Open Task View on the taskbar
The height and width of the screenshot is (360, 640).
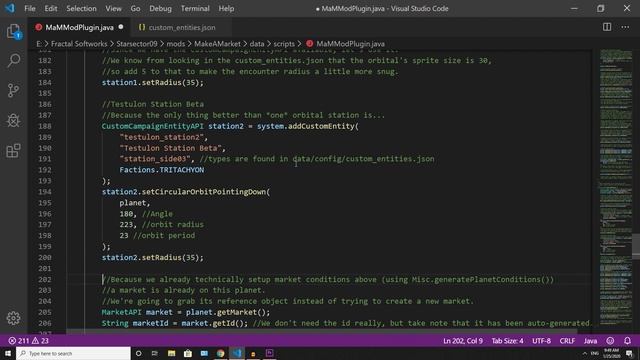(x=155, y=353)
